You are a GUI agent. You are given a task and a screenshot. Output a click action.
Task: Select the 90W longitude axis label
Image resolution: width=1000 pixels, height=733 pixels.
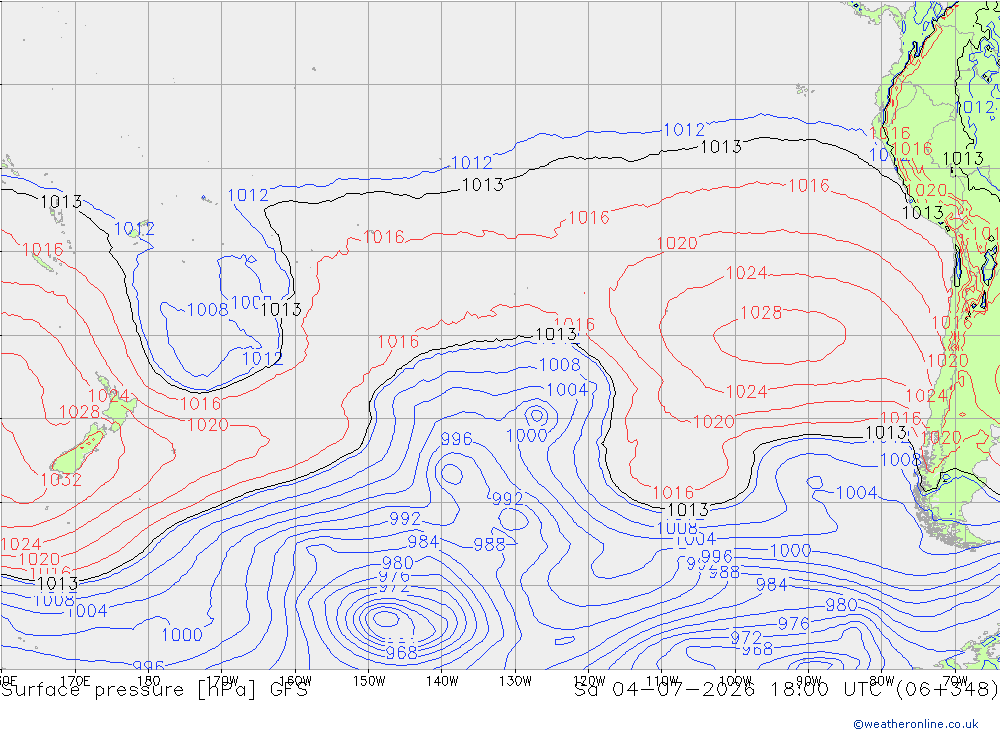click(809, 681)
